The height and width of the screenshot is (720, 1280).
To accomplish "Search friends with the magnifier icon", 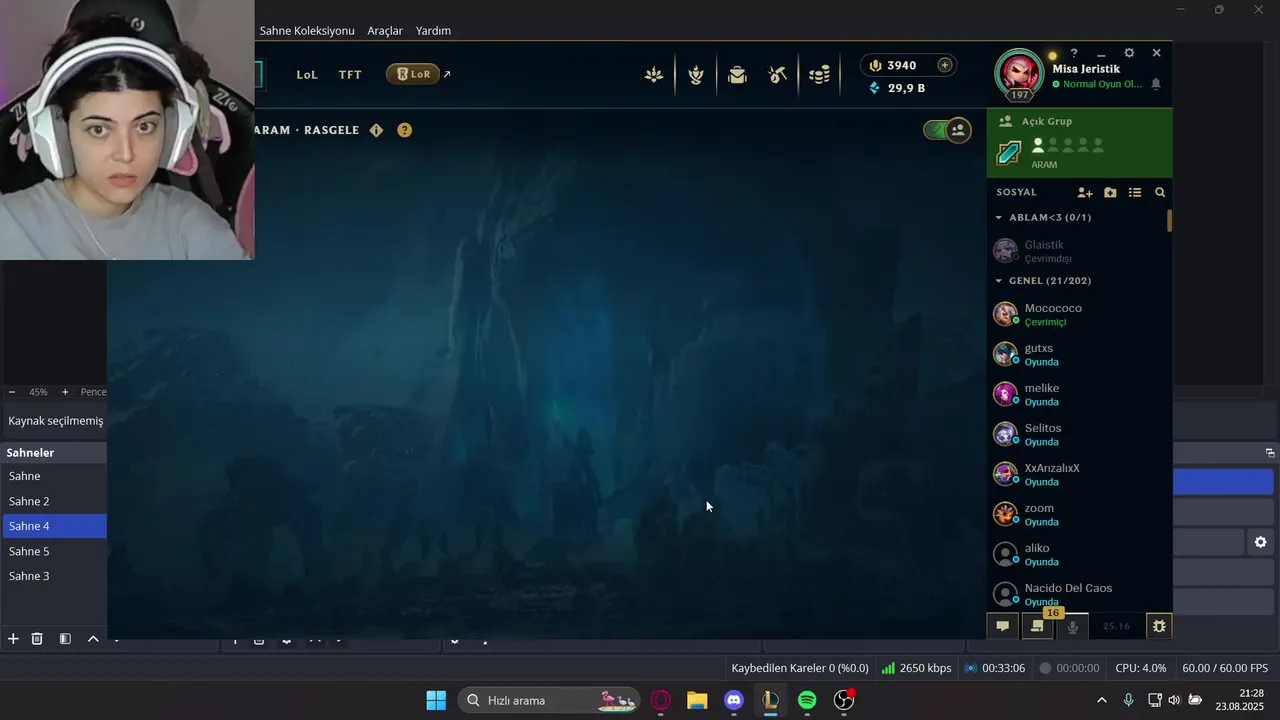I will (1160, 192).
